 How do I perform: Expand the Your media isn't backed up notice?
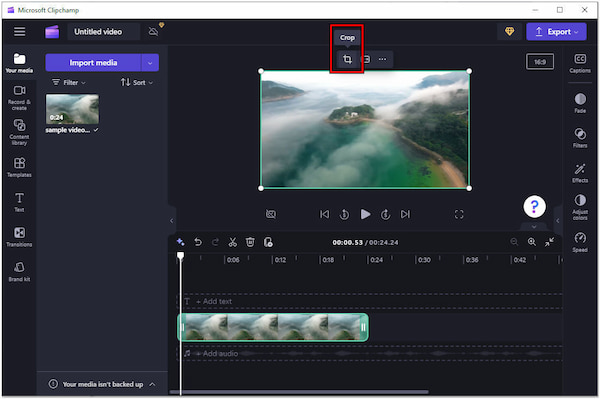click(x=152, y=384)
